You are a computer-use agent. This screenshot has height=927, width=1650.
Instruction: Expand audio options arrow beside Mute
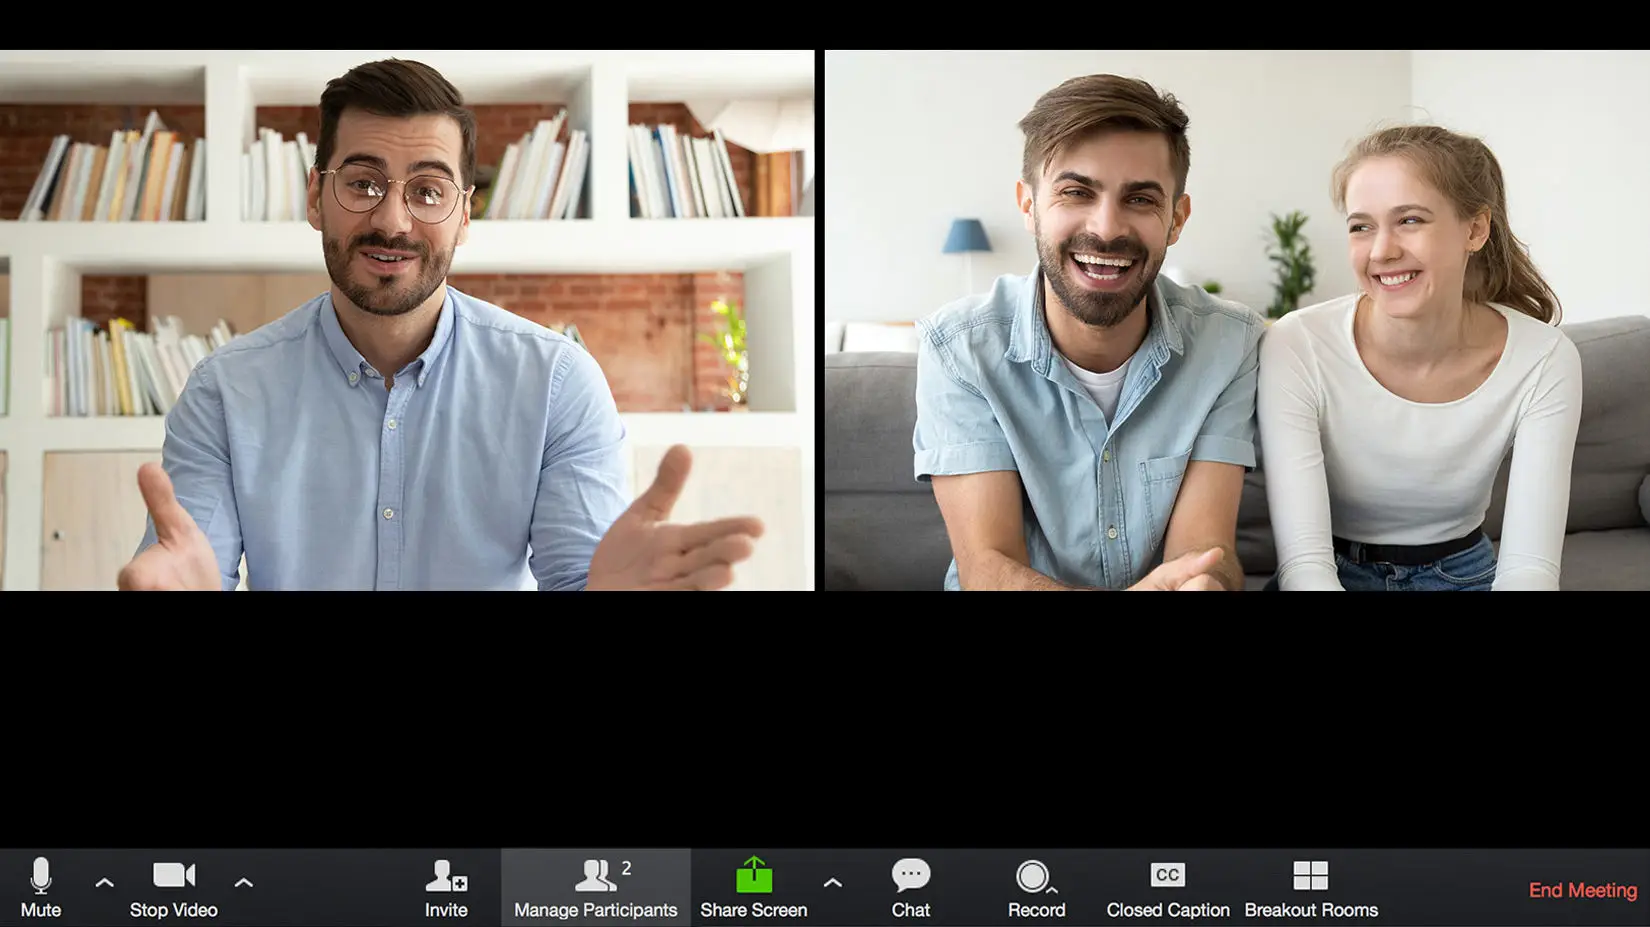click(x=104, y=883)
